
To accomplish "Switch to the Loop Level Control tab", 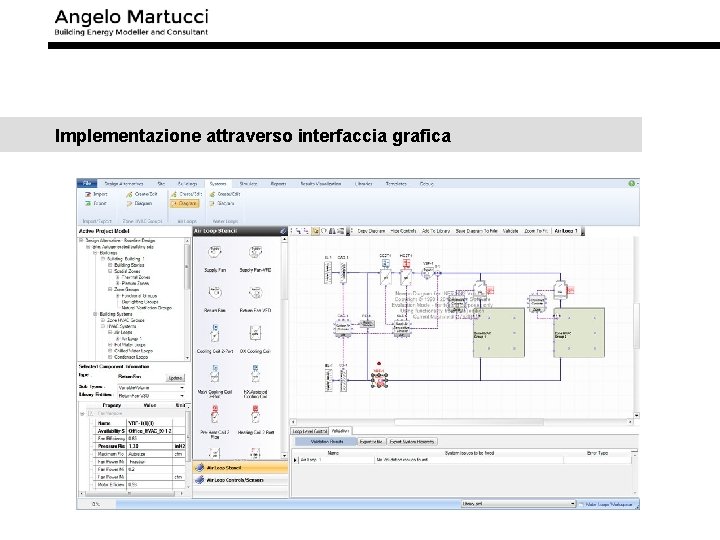I will point(310,431).
